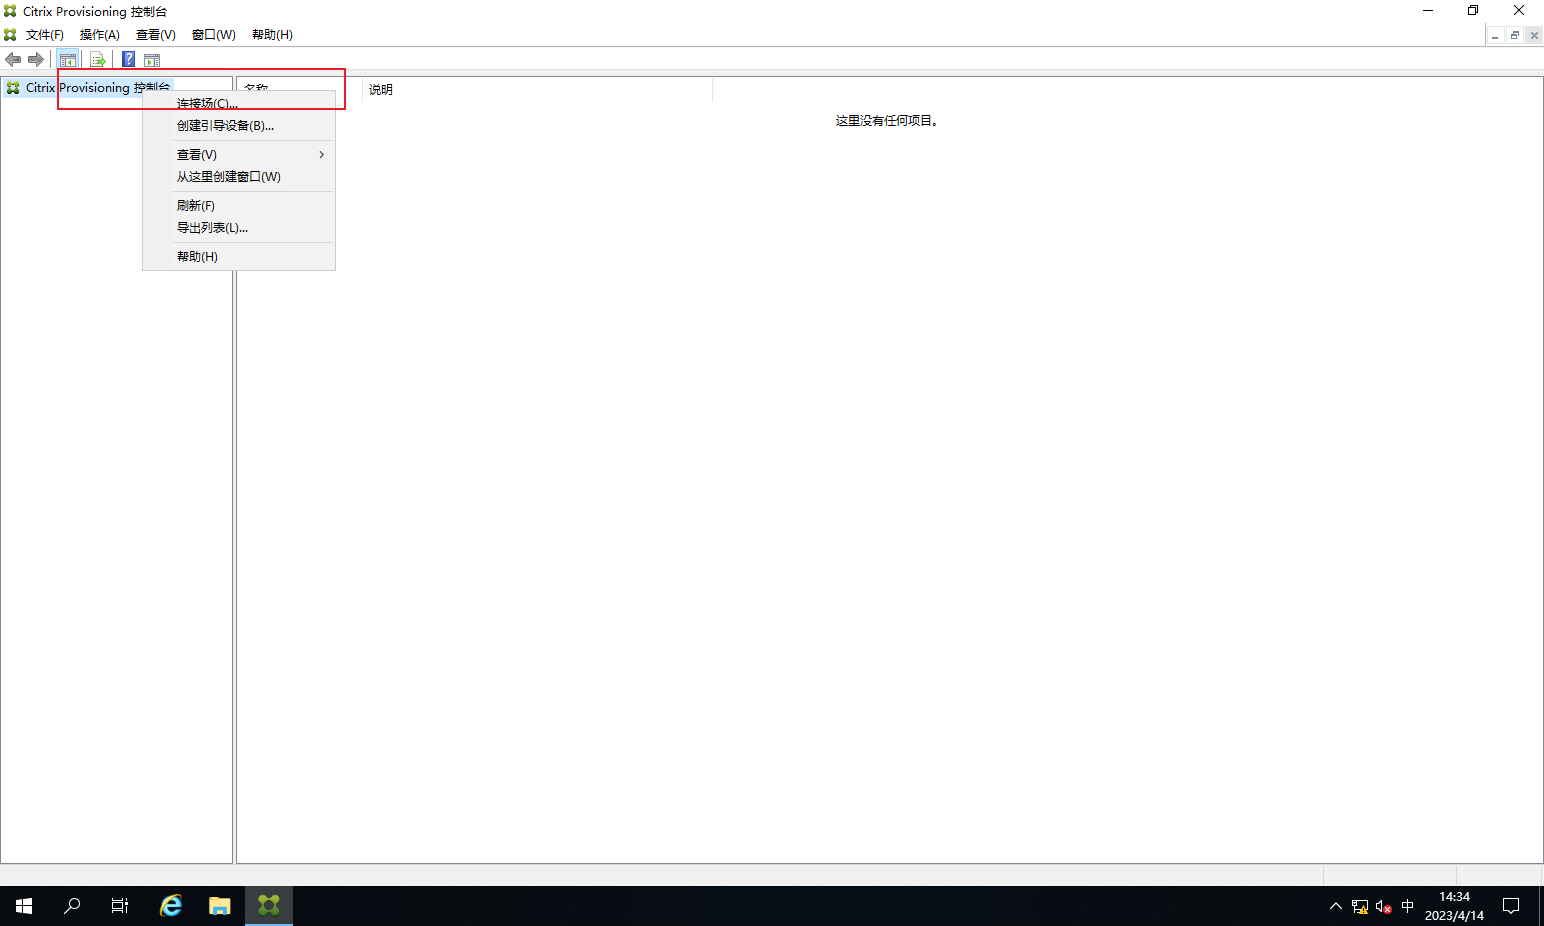Click the 说明 column header
Image resolution: width=1544 pixels, height=926 pixels.
(x=381, y=90)
